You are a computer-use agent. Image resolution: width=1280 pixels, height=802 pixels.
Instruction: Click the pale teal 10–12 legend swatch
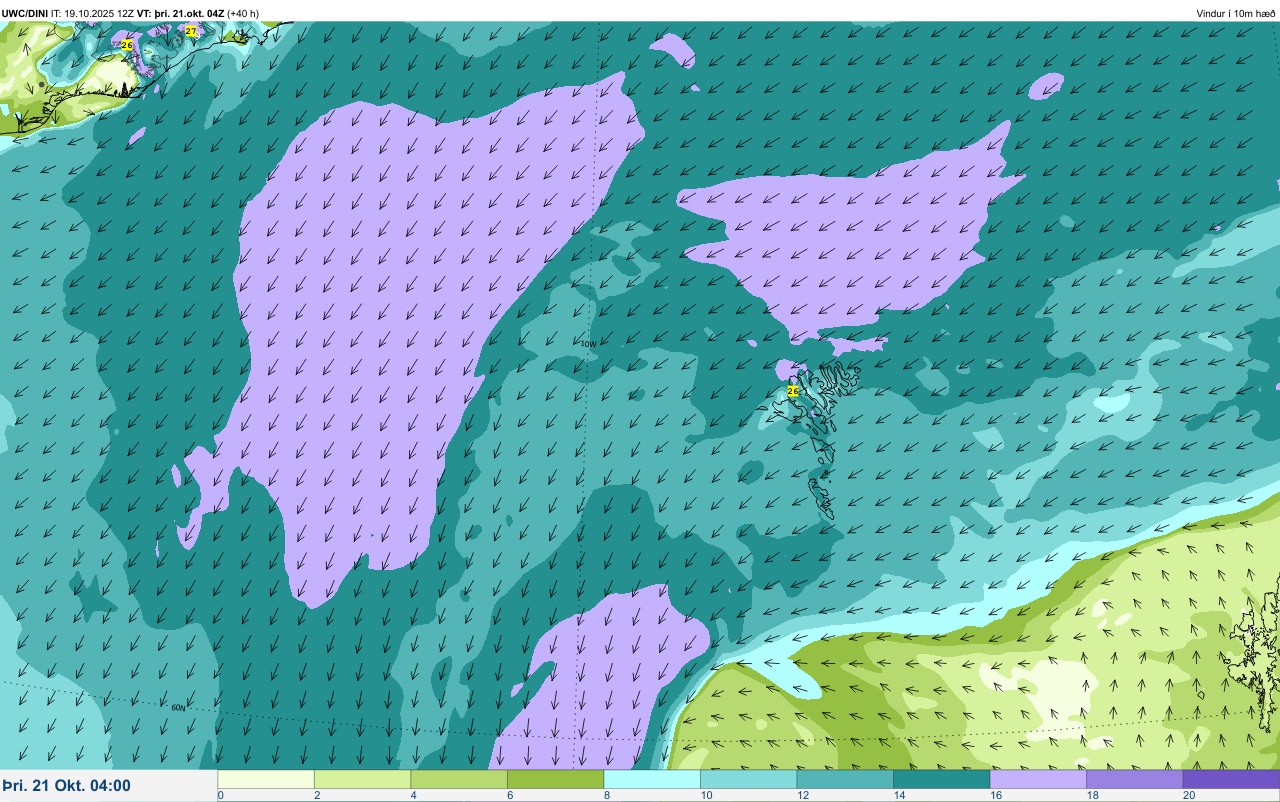tap(748, 779)
